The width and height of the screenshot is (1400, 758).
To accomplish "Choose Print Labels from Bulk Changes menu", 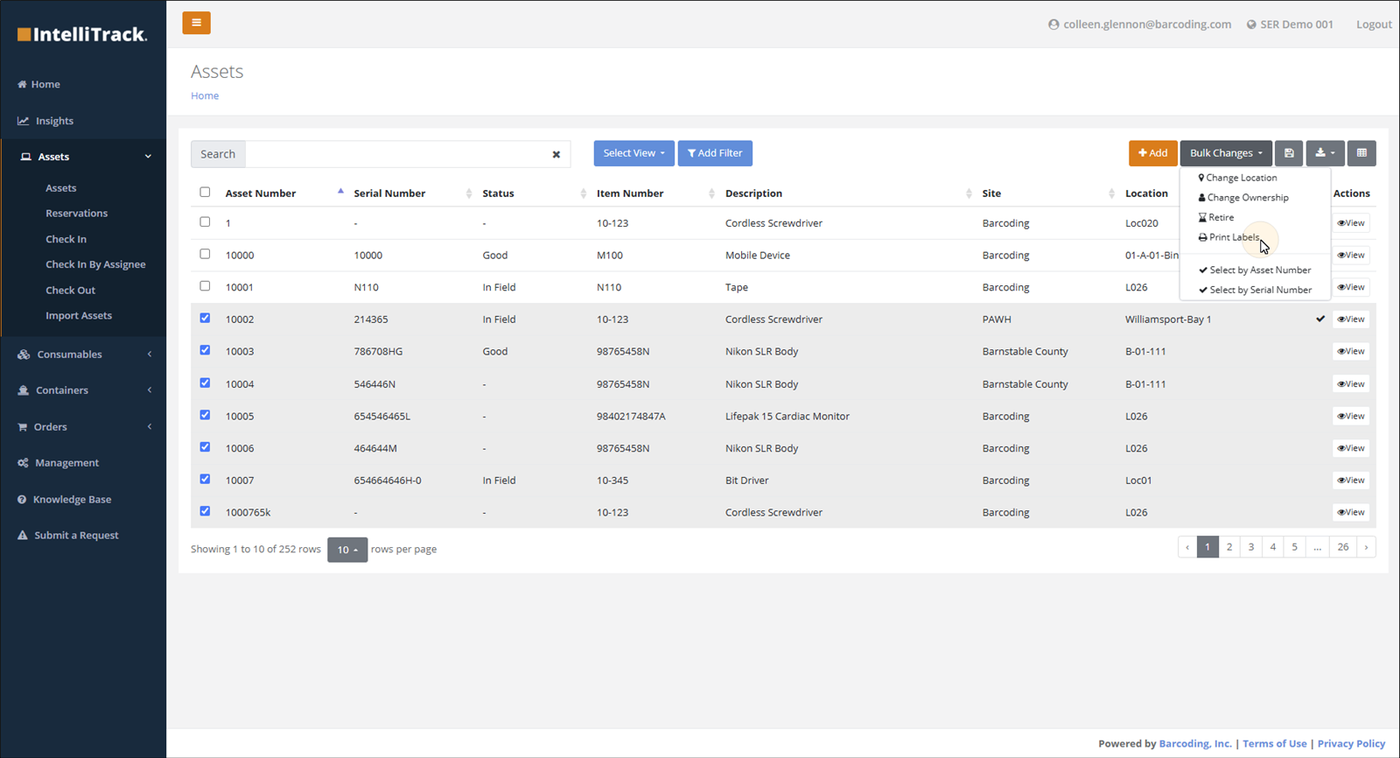I will tap(1229, 237).
